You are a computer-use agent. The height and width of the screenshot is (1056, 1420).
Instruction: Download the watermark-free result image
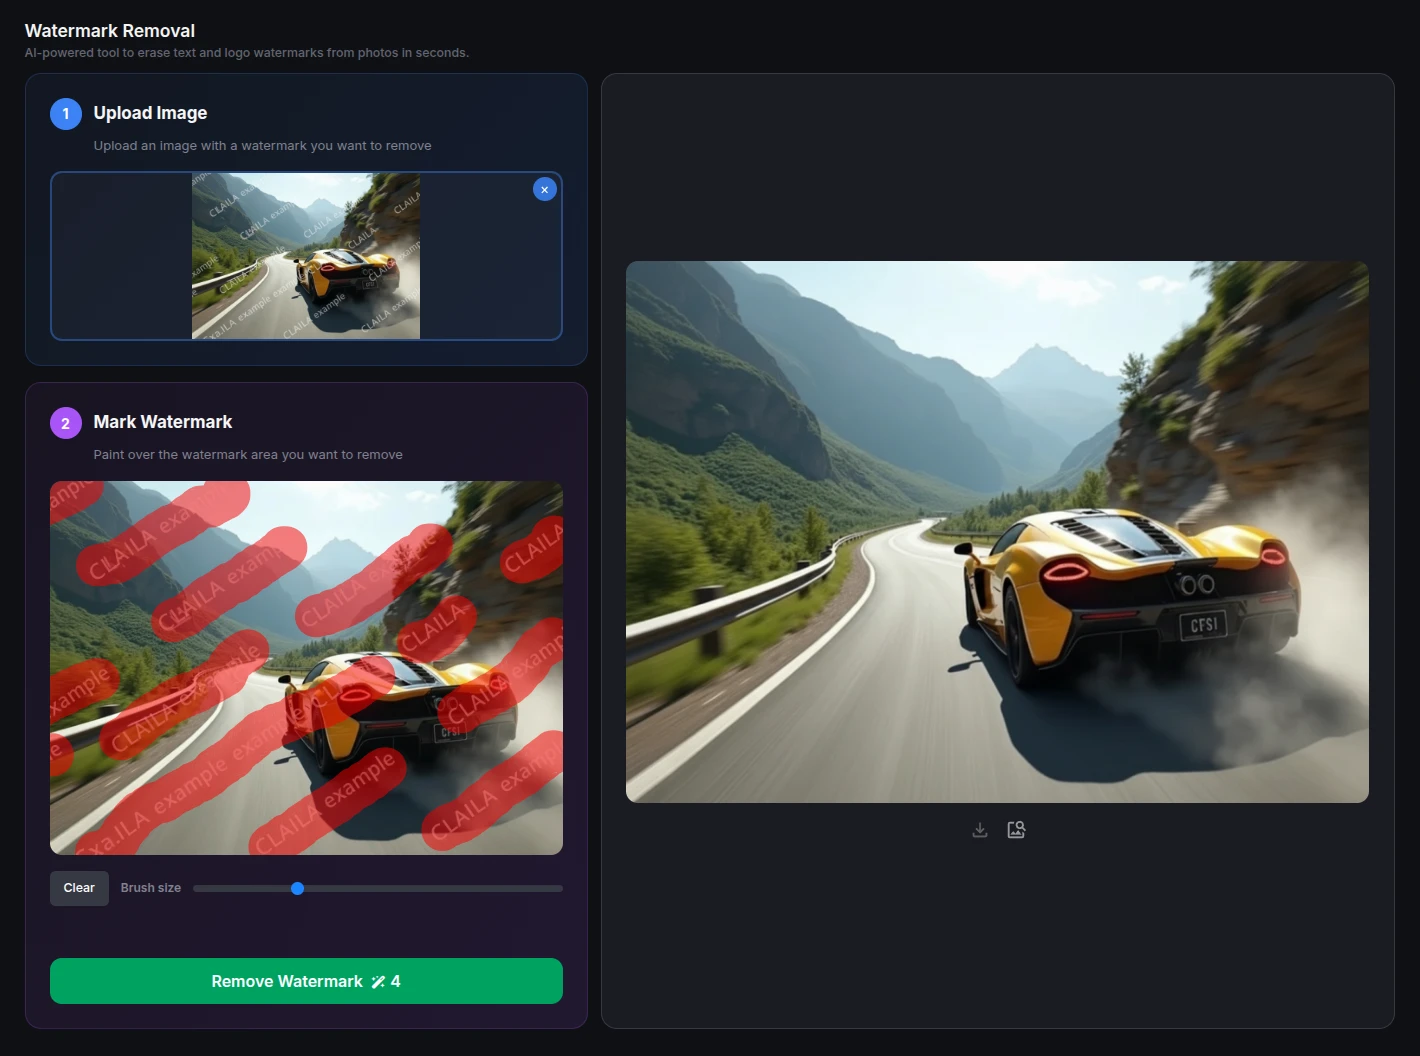(x=980, y=830)
